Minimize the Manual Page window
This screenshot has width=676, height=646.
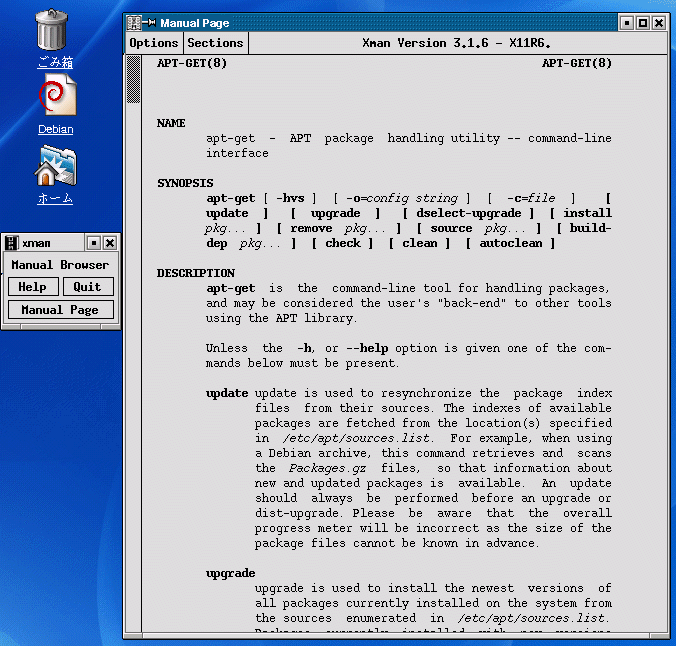click(x=627, y=23)
